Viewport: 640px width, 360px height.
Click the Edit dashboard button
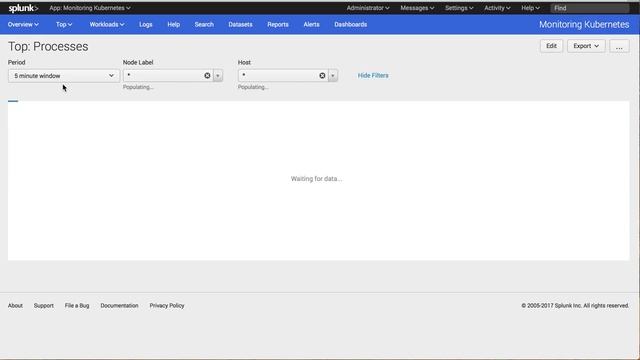[x=551, y=46]
